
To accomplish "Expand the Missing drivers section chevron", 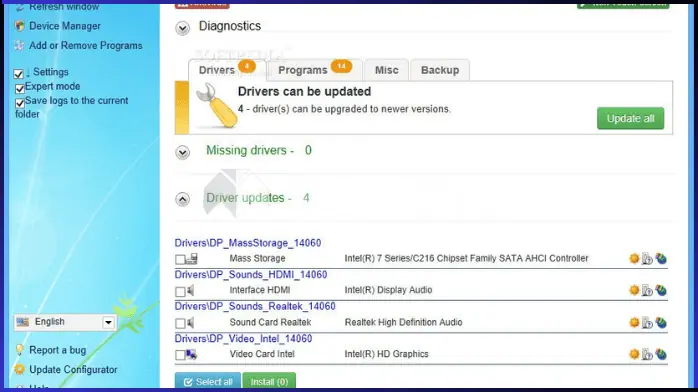I will pos(182,153).
